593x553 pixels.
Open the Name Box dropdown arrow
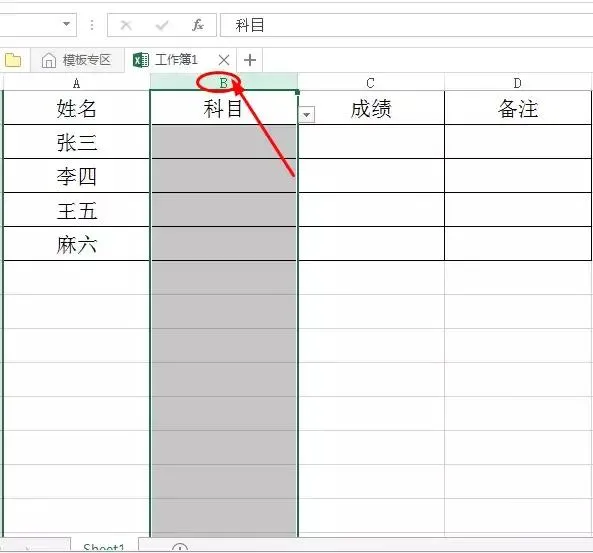[x=66, y=24]
